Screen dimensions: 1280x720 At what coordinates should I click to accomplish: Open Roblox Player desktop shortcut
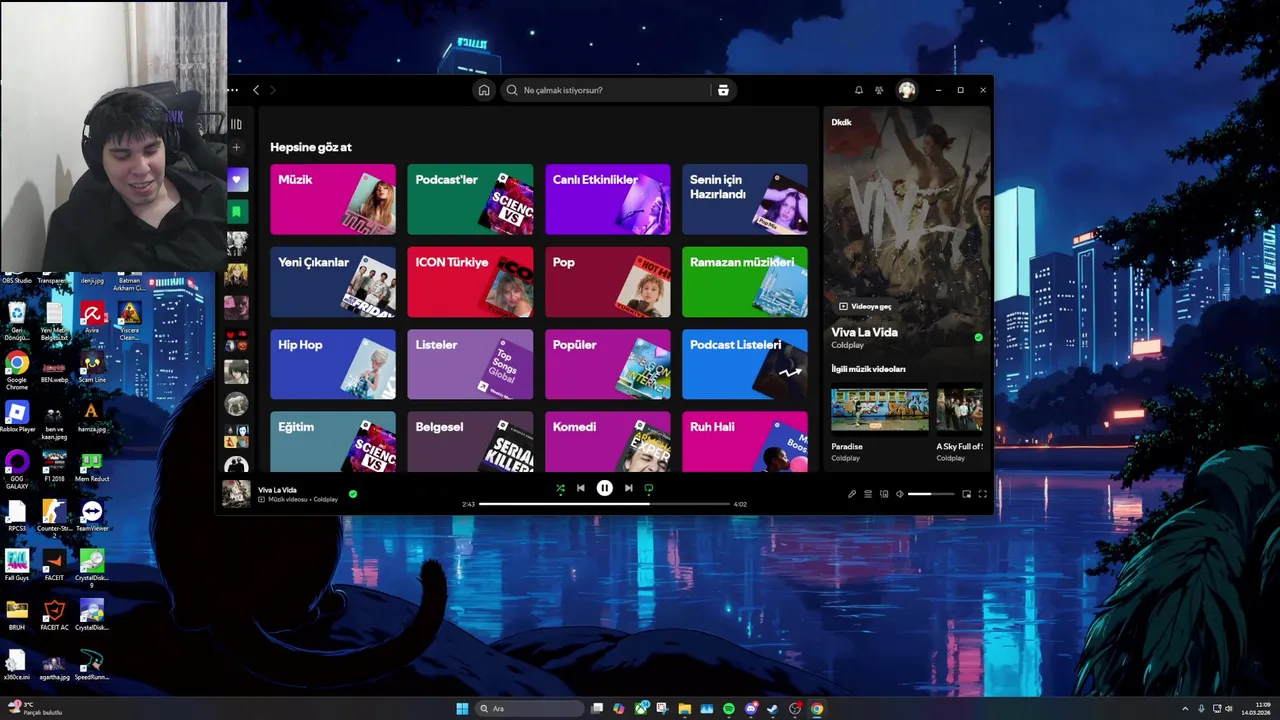(17, 417)
